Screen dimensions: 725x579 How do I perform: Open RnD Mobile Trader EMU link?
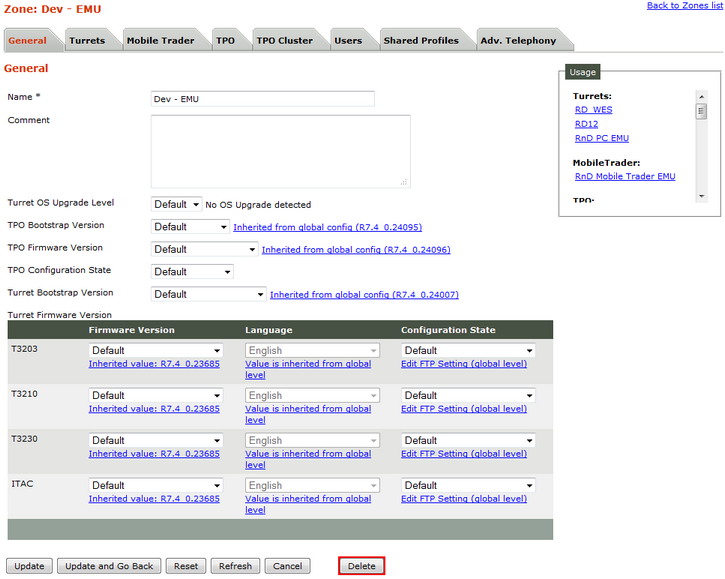[x=625, y=176]
